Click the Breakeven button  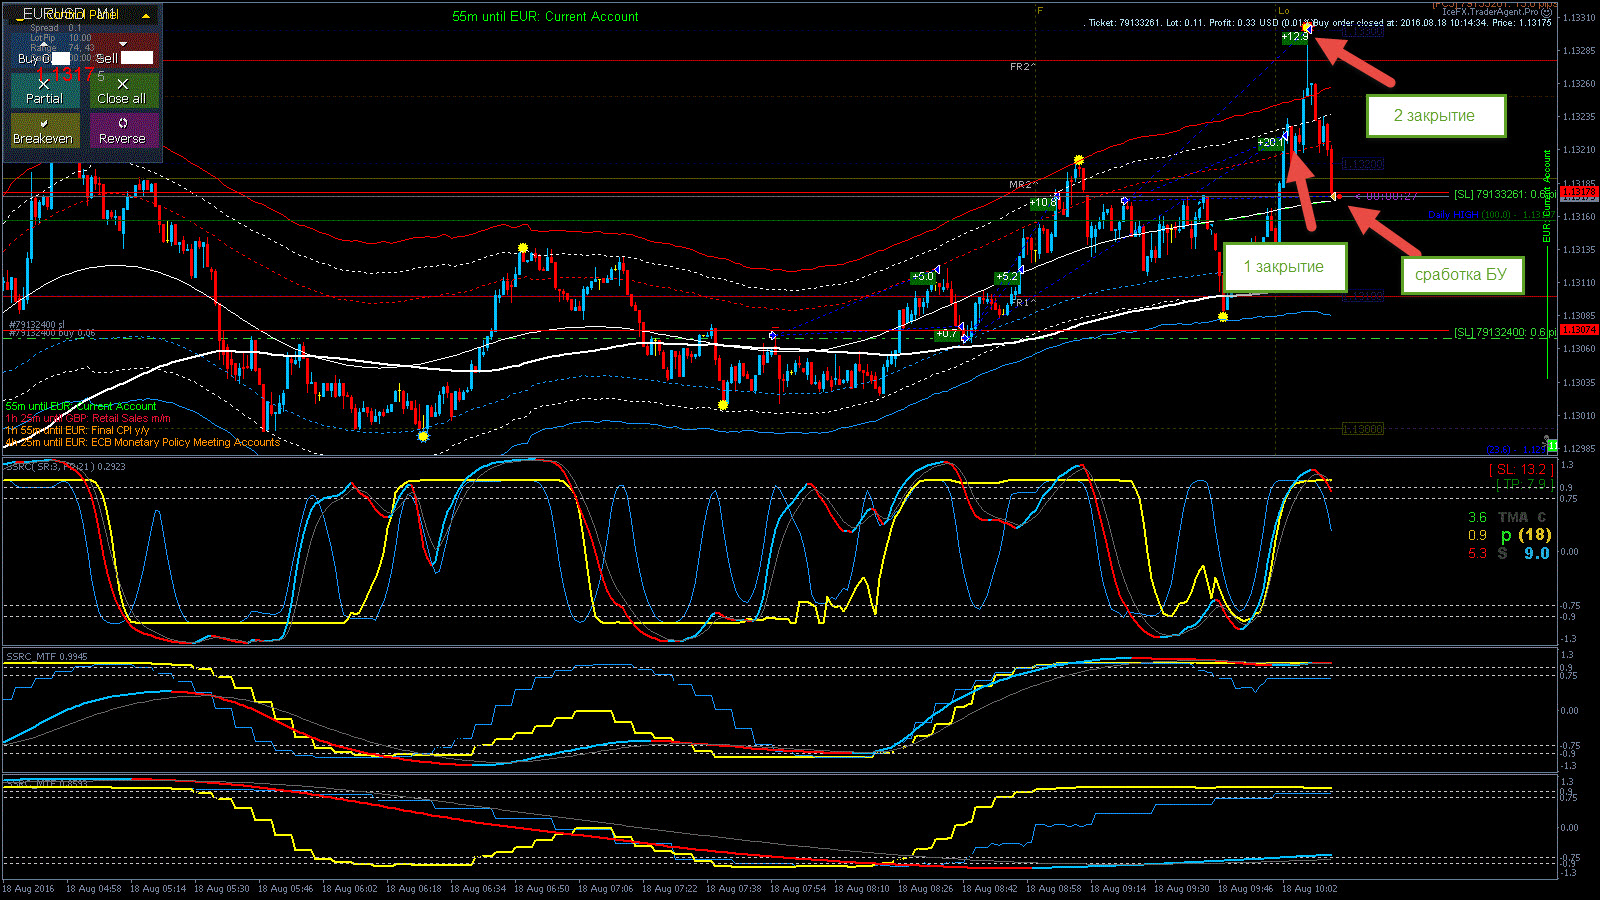tap(45, 130)
